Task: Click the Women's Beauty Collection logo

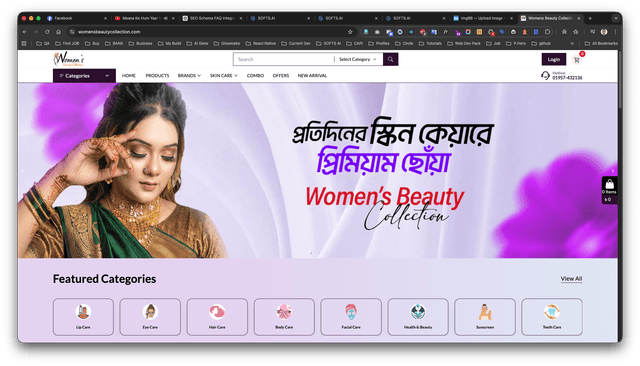Action: tap(69, 59)
